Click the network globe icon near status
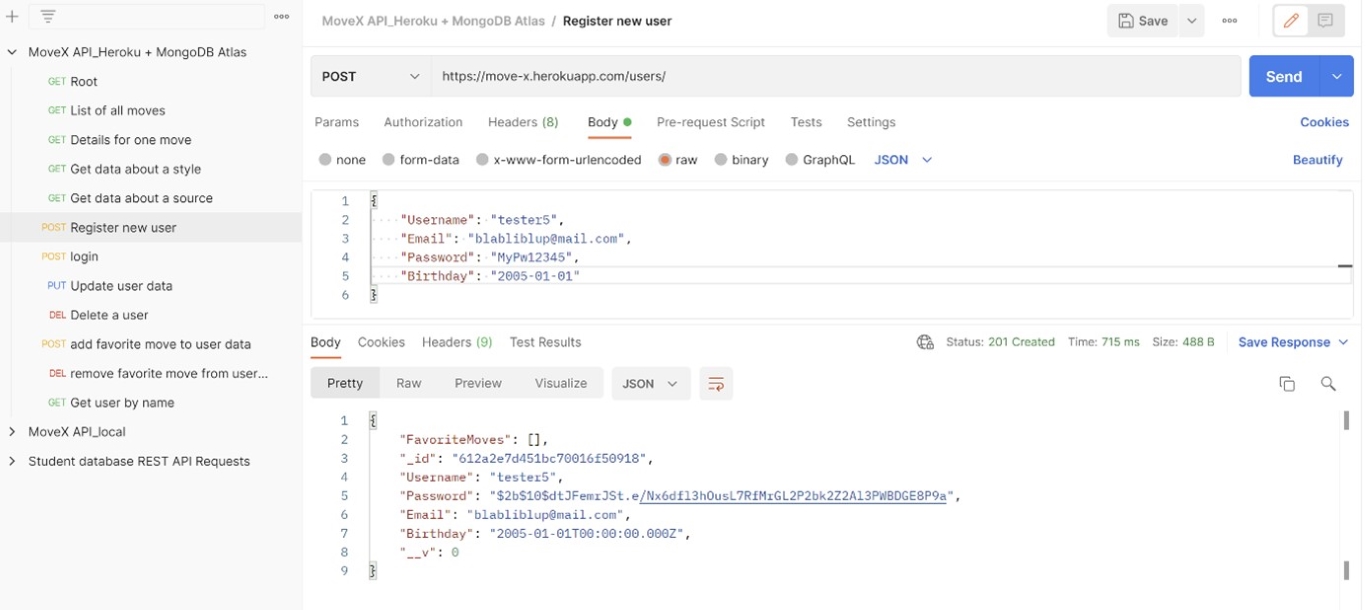 point(925,342)
